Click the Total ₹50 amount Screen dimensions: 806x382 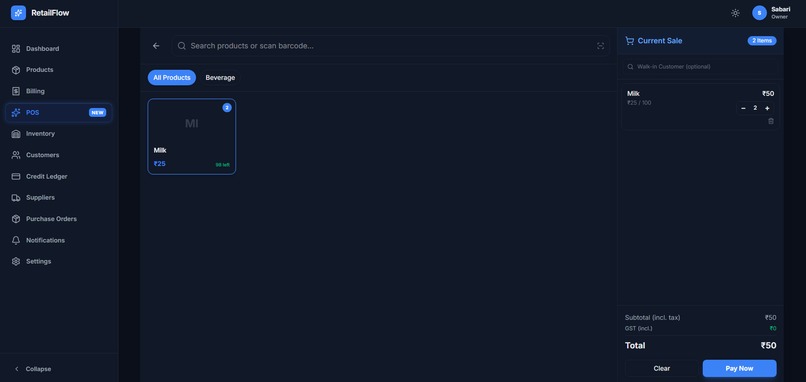pos(768,345)
